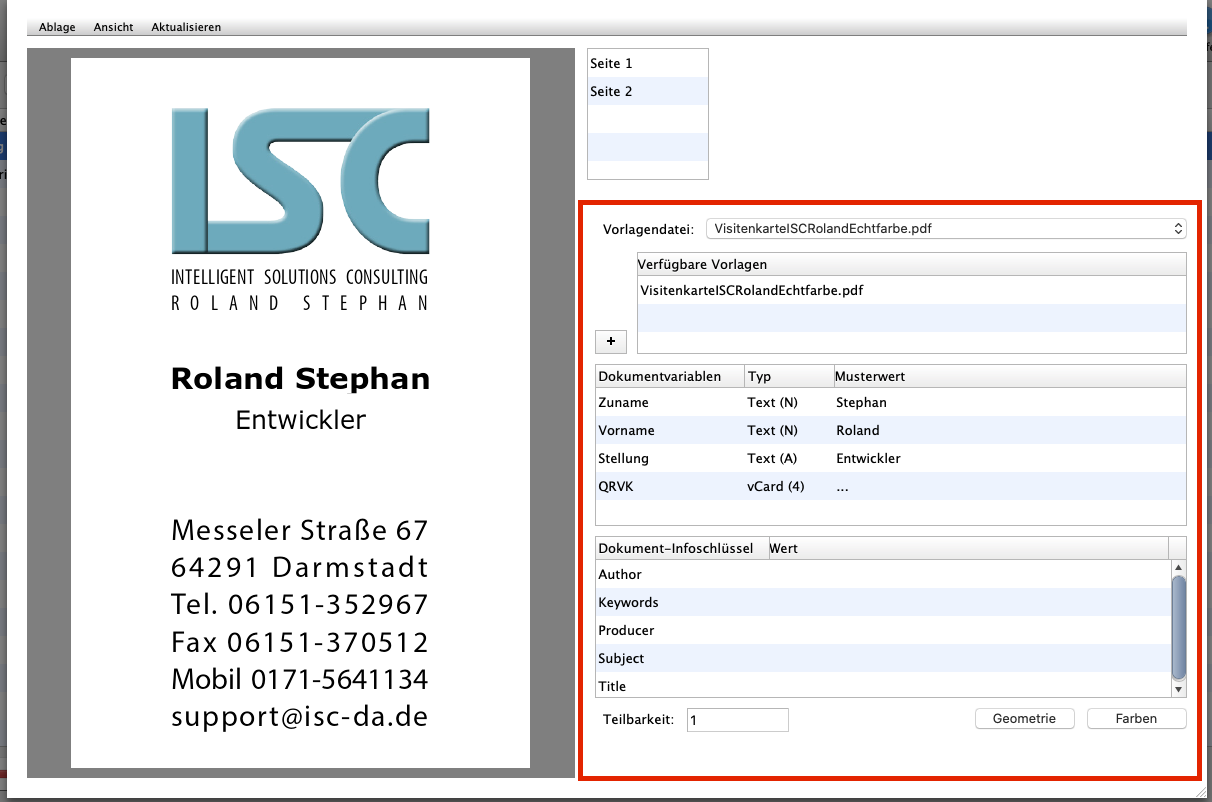Click the Teilbarkeit input field
1212x802 pixels.
click(738, 719)
